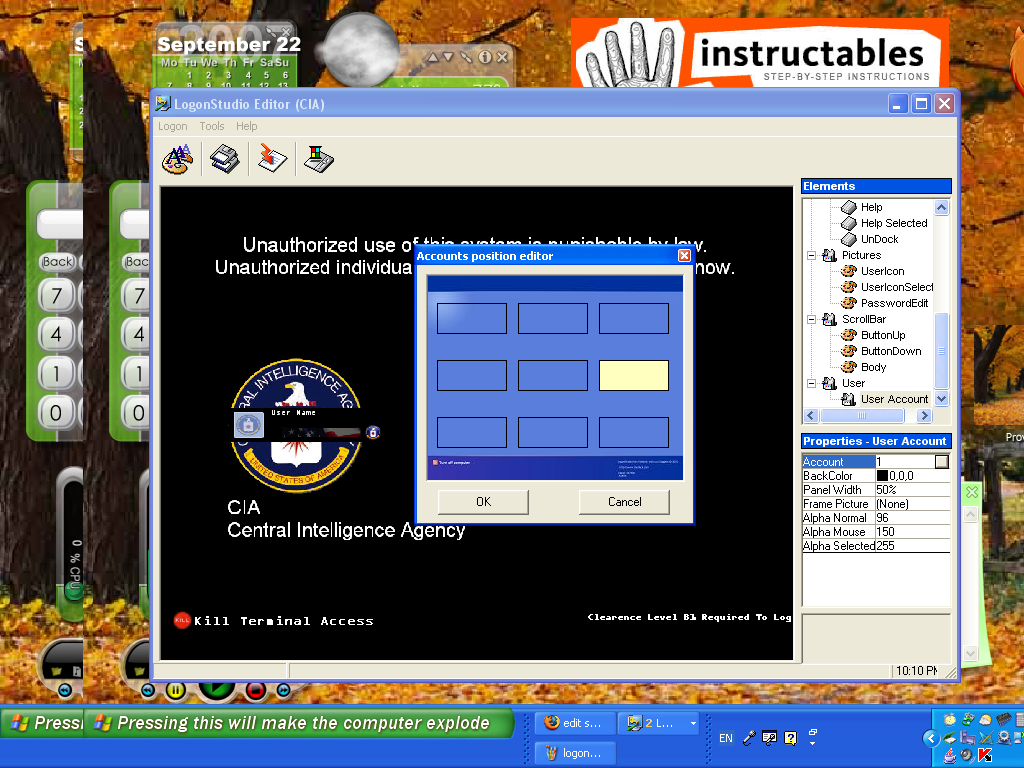Select the Body element

pyautogui.click(x=873, y=367)
